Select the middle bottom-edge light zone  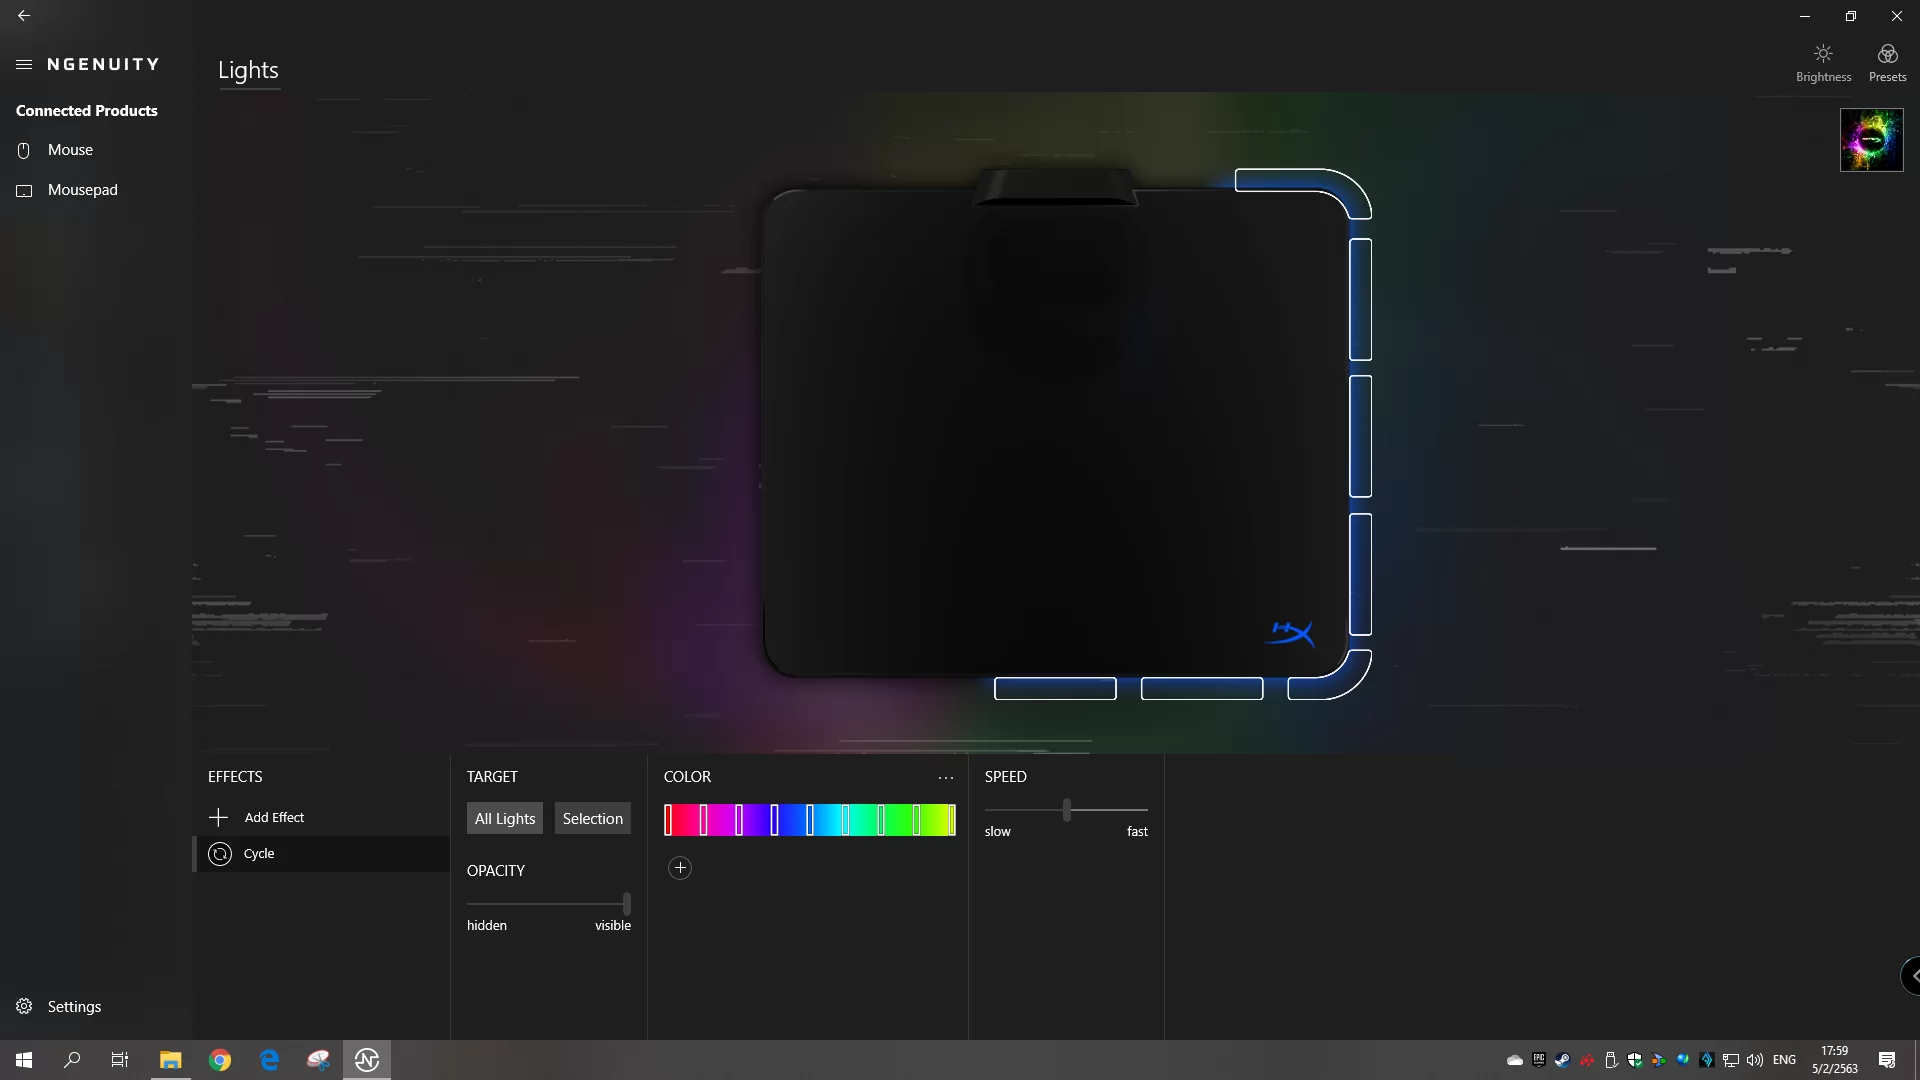(1202, 688)
